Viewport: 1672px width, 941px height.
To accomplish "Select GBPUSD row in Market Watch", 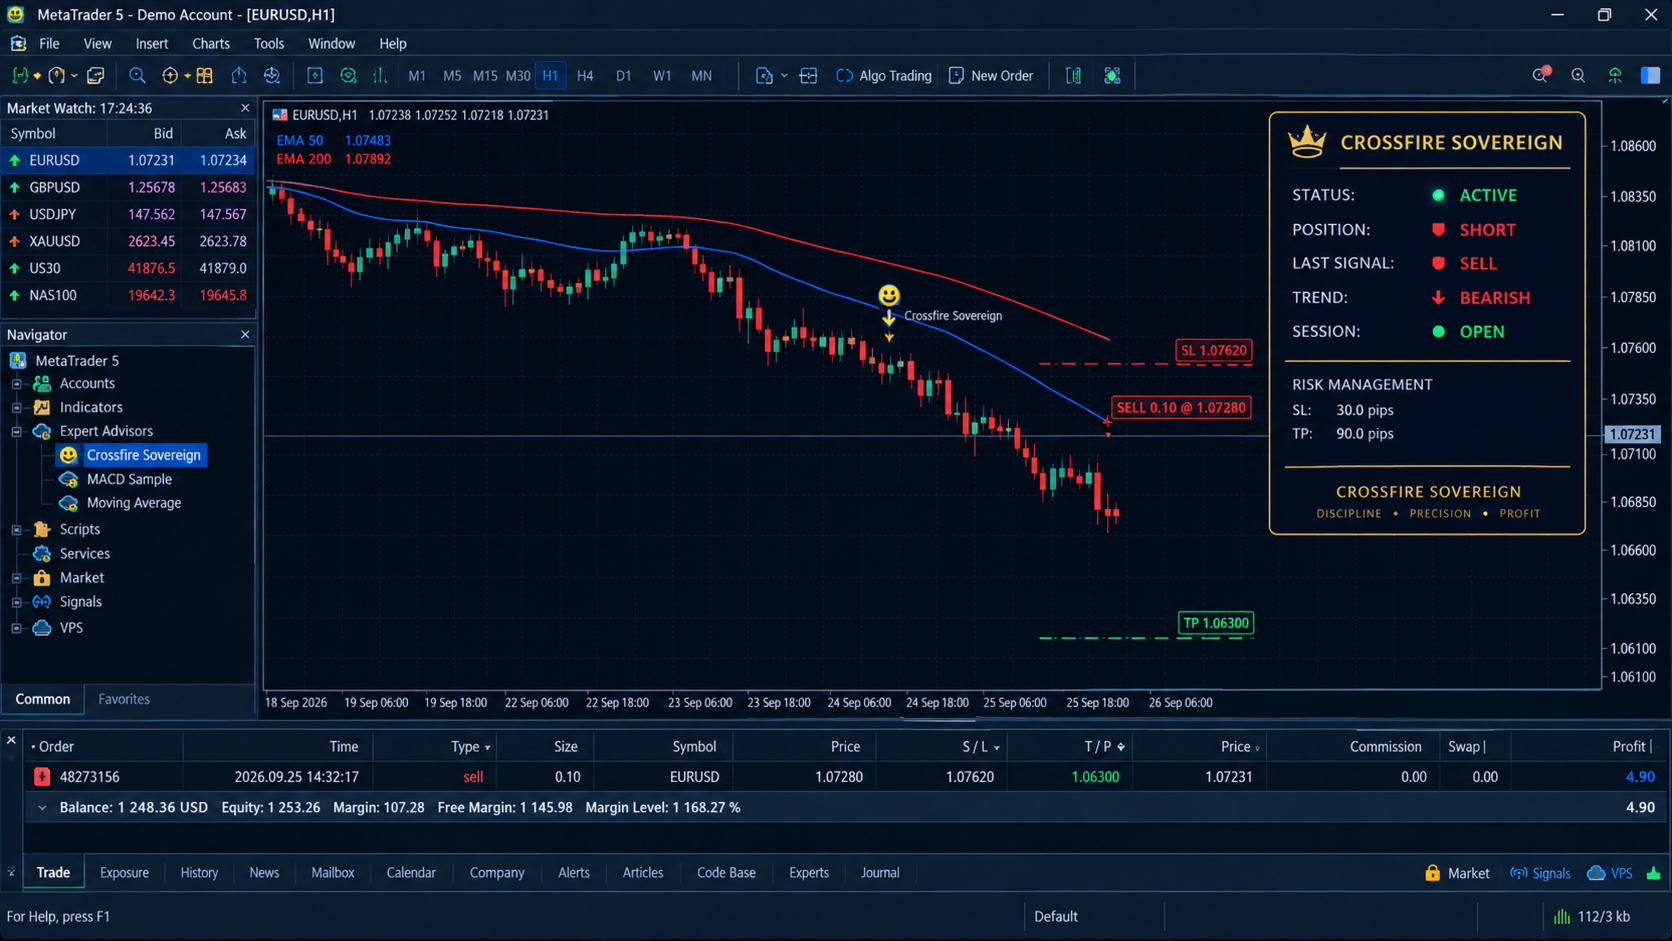I will [x=127, y=187].
